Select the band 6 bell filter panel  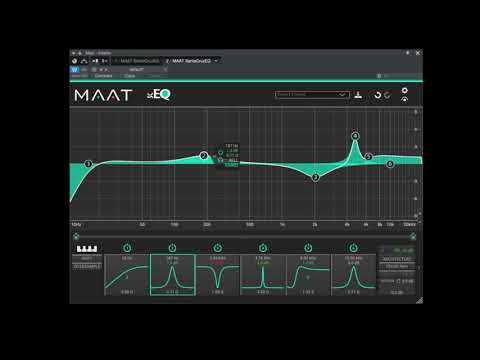(353, 275)
